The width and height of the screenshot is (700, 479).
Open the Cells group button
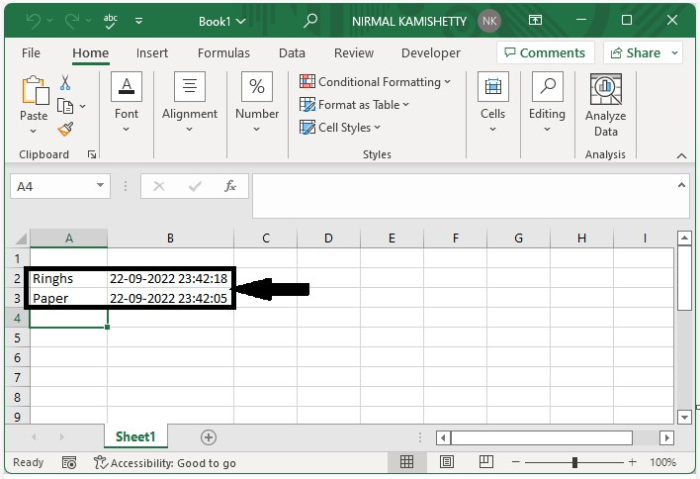(x=493, y=102)
